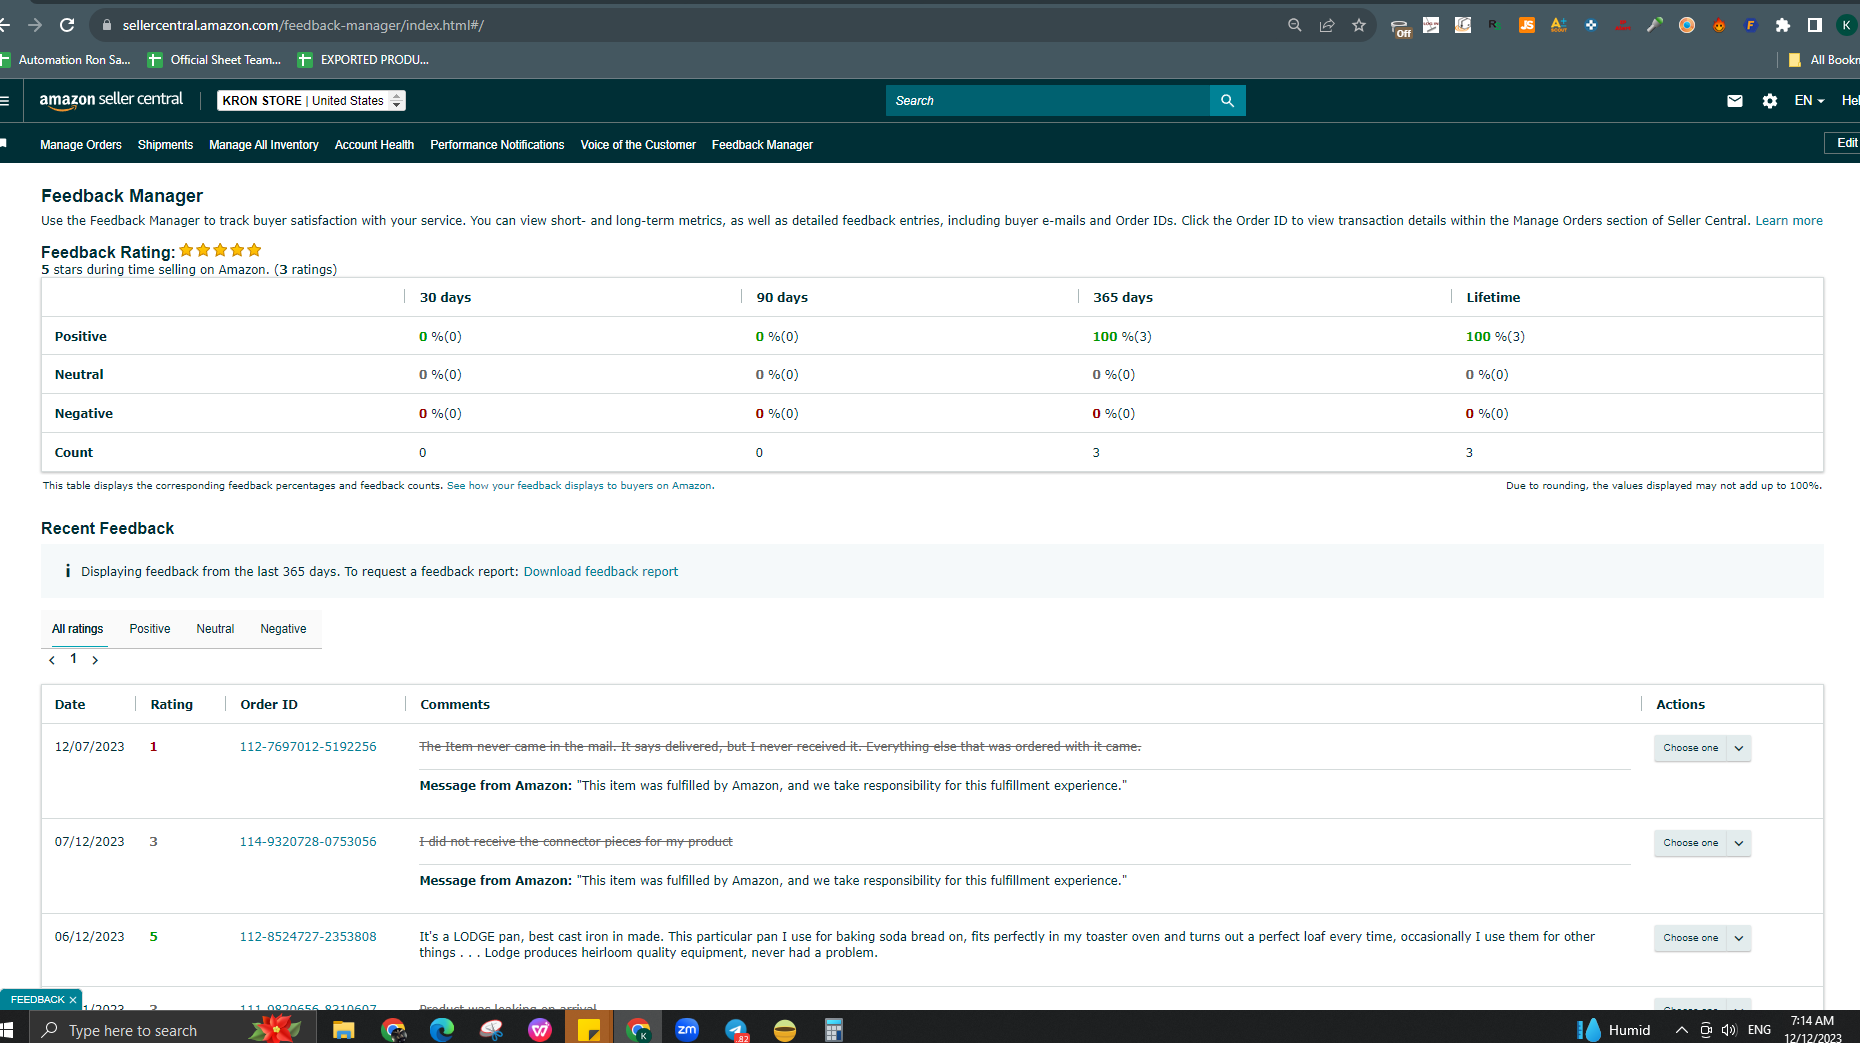Viewport: 1860px width, 1043px height.
Task: Click the Learn more link
Action: tap(1789, 221)
